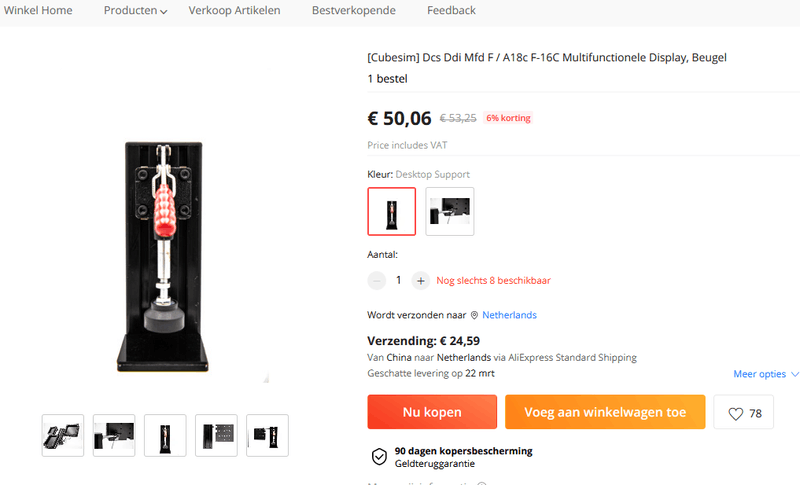Increase quantity with the plus button
The image size is (800, 485).
coord(420,280)
